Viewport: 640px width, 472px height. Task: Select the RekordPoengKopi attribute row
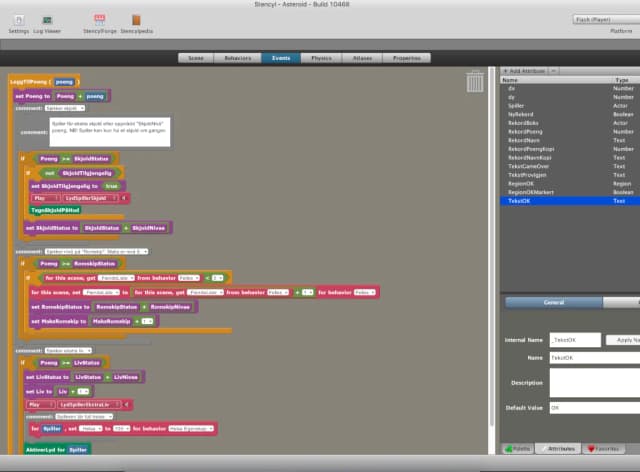point(570,149)
